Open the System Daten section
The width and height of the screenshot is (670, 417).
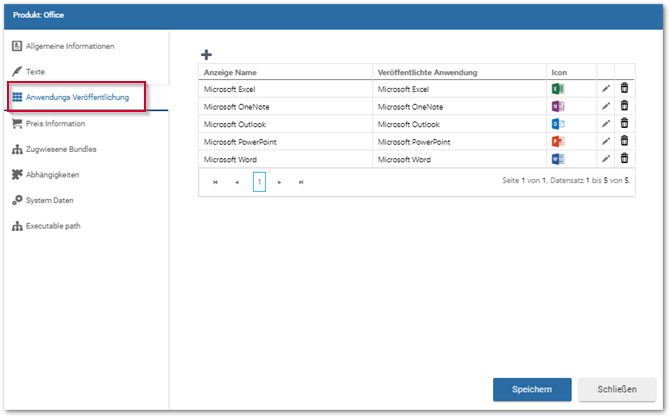(x=43, y=200)
